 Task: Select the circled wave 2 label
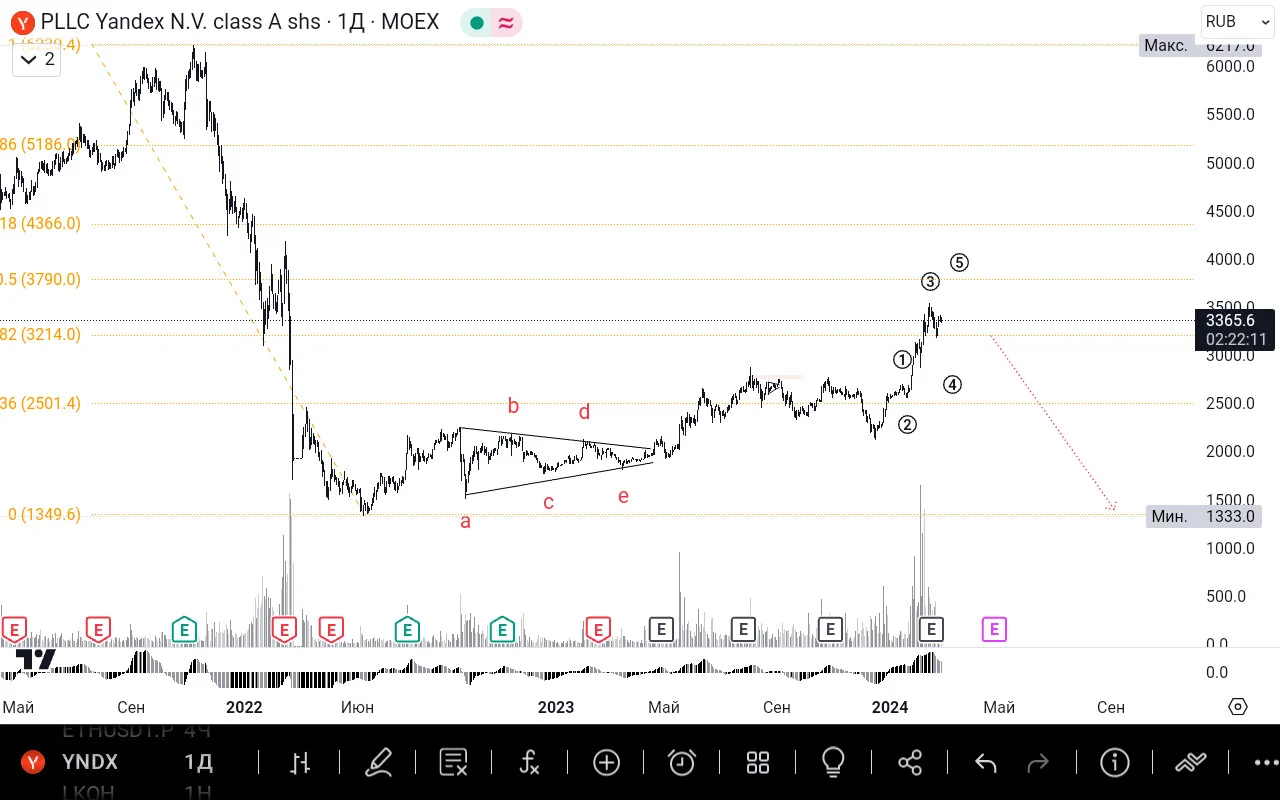tap(907, 424)
